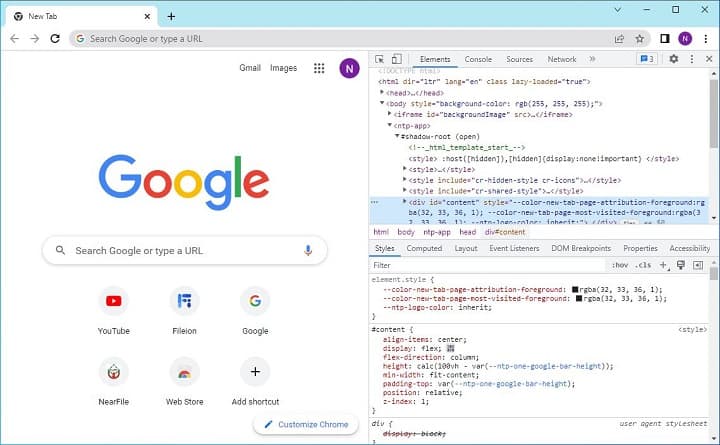
Task: Open the Computed styles tab
Action: [424, 248]
